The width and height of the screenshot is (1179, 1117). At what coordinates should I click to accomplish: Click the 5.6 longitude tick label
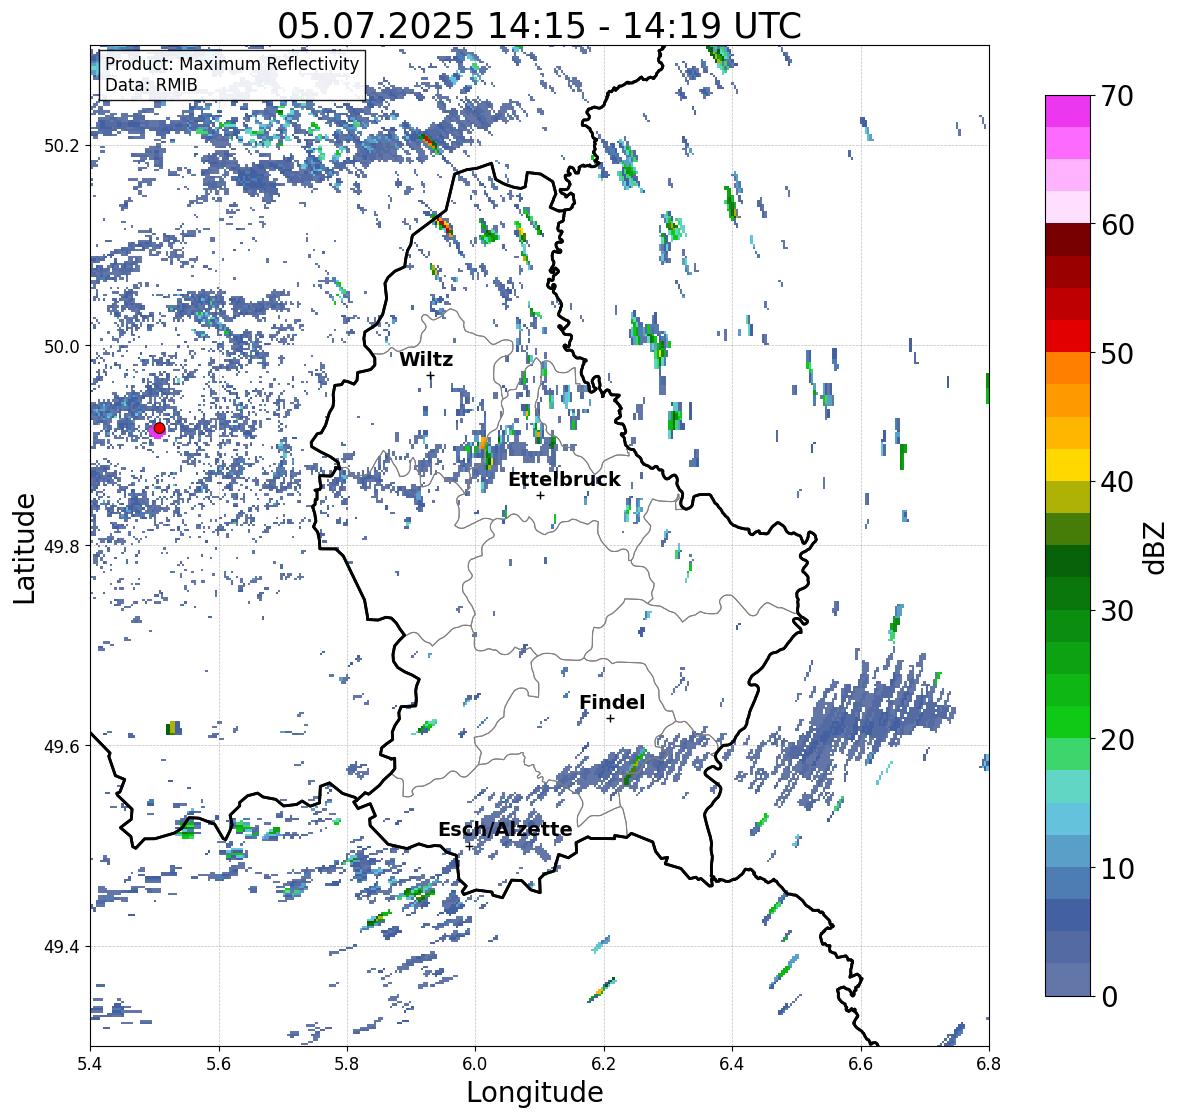point(219,1063)
